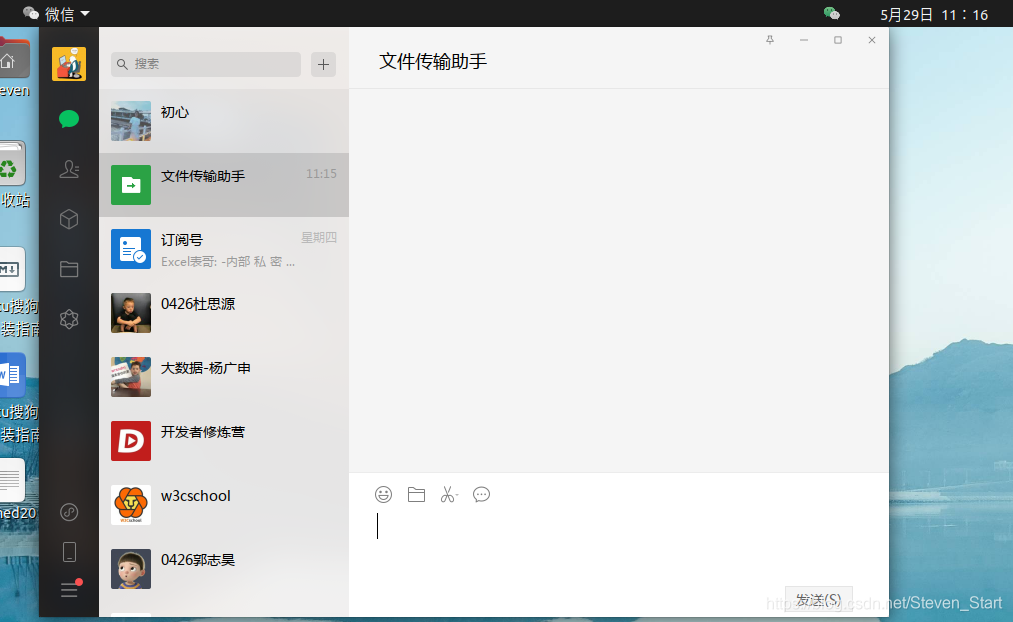1013x622 pixels.
Task: Expand the 微信 menu in top bar
Action: (56, 13)
